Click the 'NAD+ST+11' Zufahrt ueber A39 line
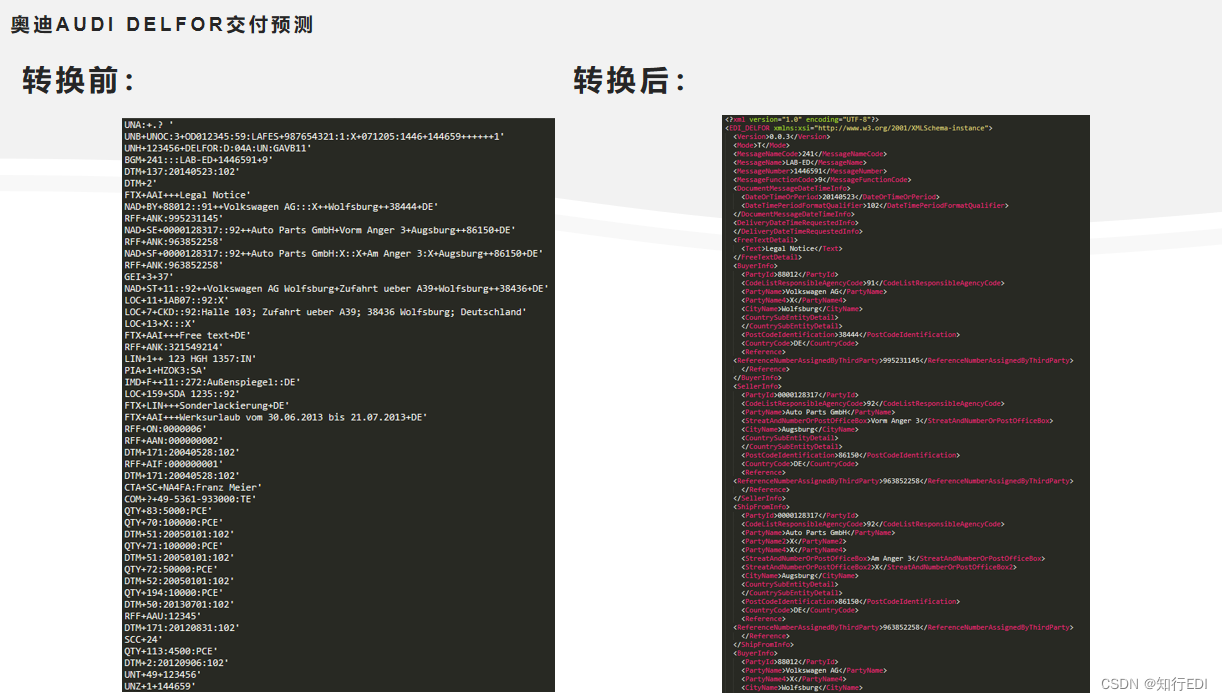The width and height of the screenshot is (1222, 700). 337,288
